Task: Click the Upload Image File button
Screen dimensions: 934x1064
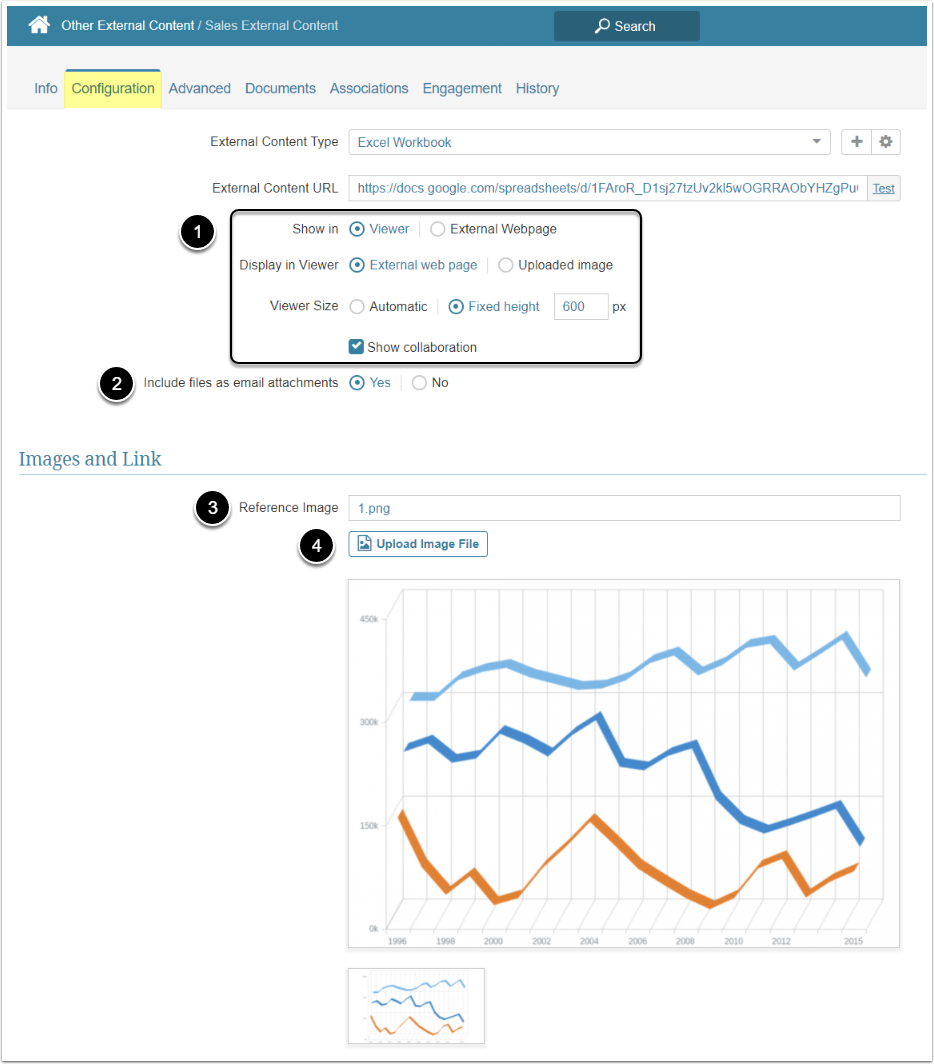Action: click(x=418, y=544)
